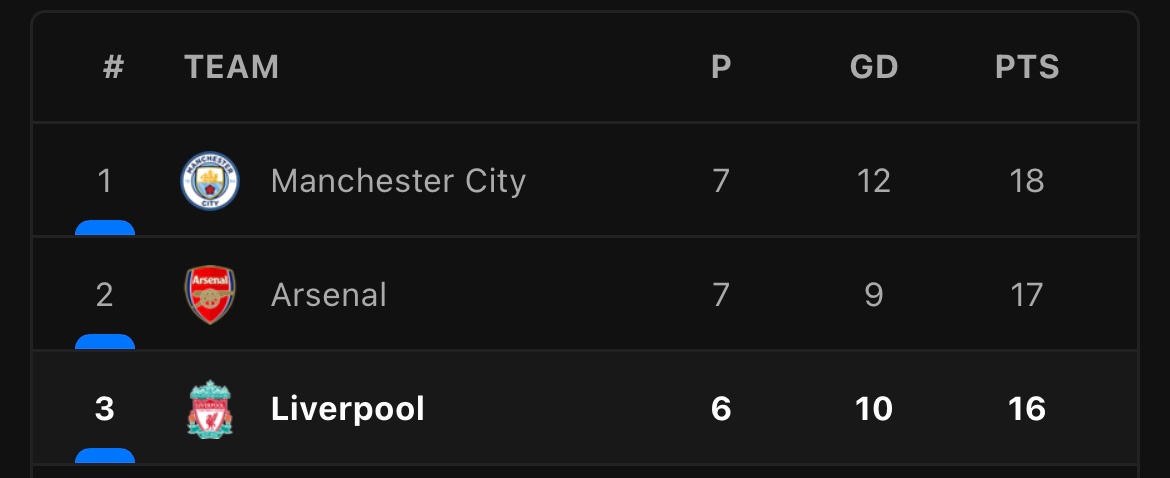Open the Liverpool team name

[x=348, y=409]
